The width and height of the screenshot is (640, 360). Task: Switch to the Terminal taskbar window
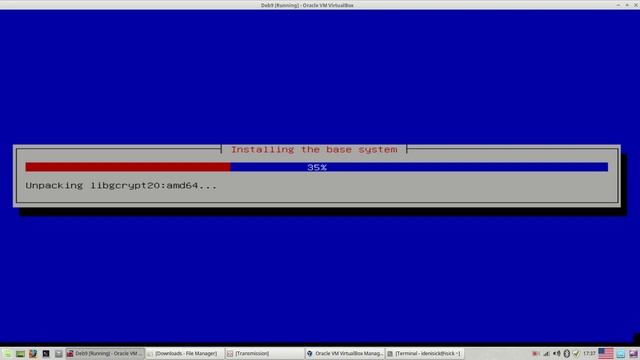point(424,353)
